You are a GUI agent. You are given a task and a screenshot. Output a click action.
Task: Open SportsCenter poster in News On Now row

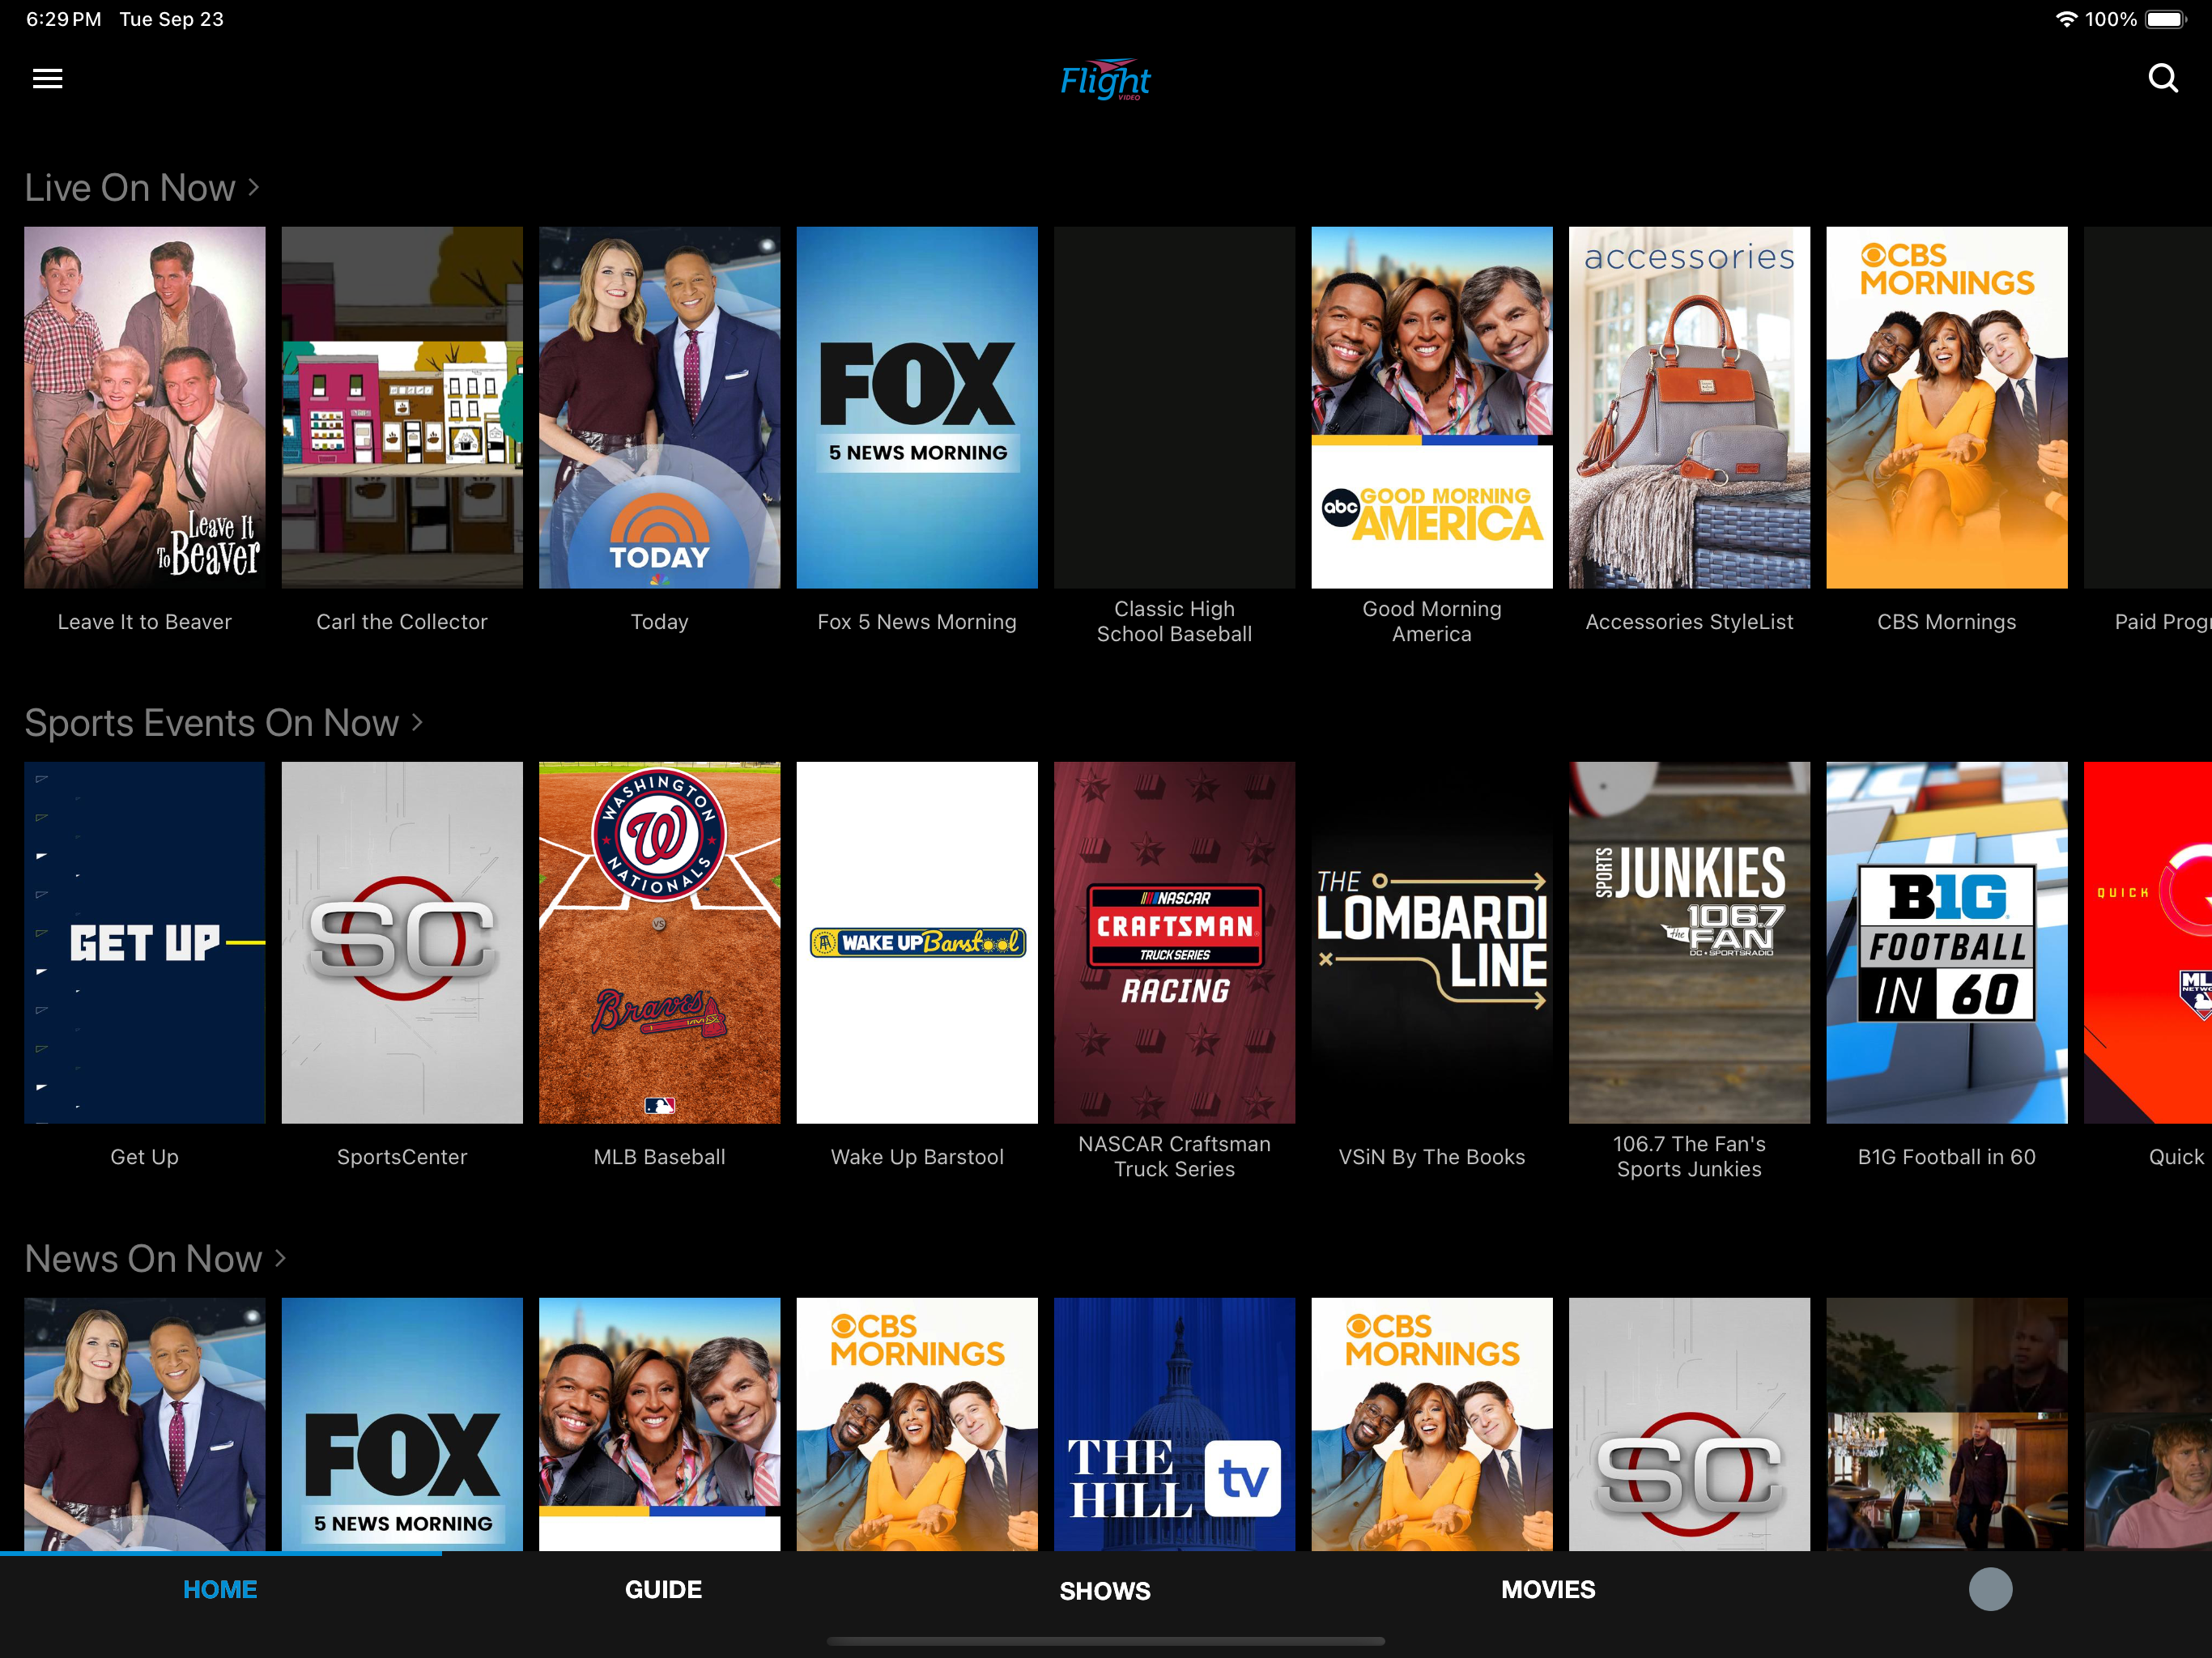pyautogui.click(x=1690, y=1424)
